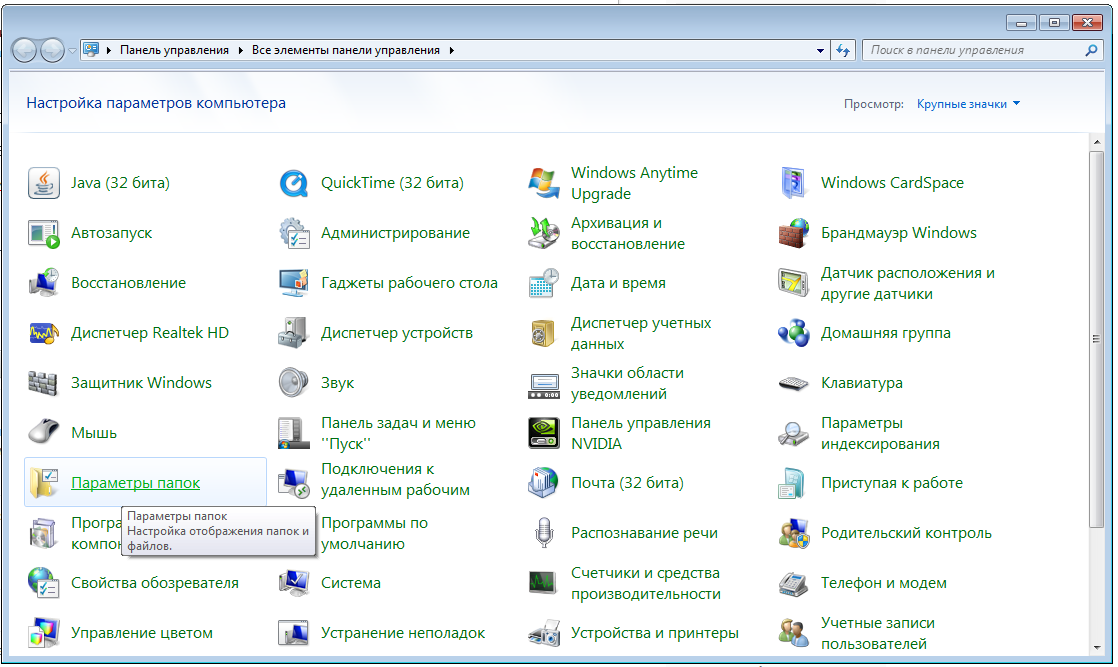
Task: Open Учетные записи пользователей link
Action: tap(877, 633)
